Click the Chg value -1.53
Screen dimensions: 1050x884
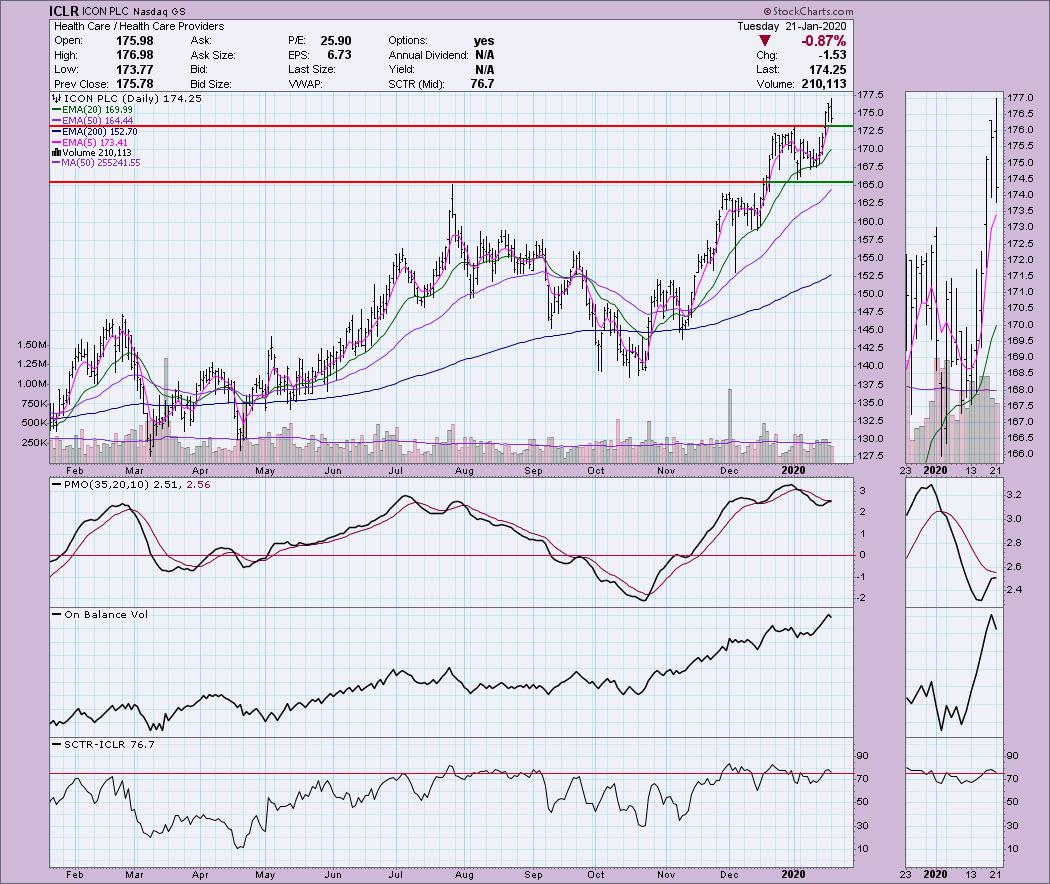(x=830, y=55)
